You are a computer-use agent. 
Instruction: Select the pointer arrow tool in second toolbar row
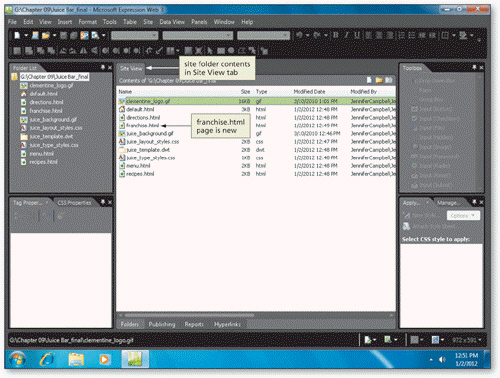(x=210, y=51)
